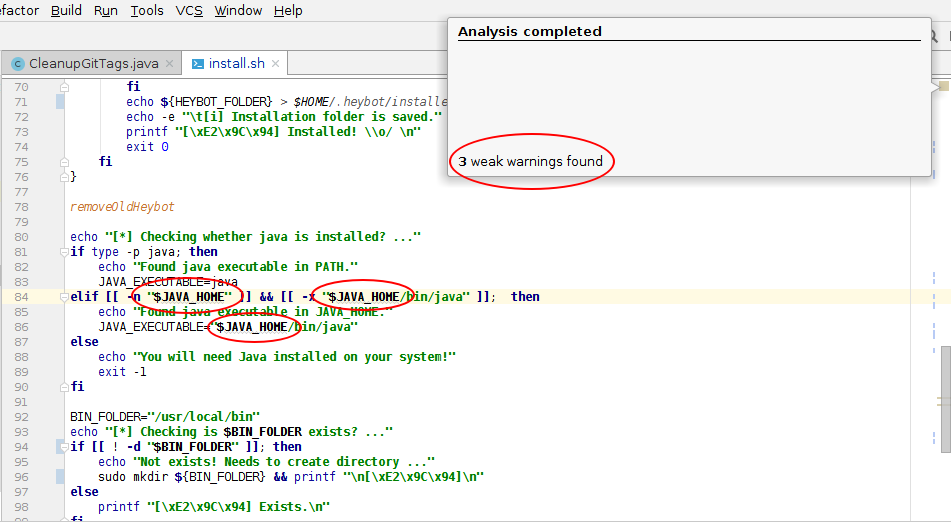Click the change marker in gutter at line 96

pyautogui.click(x=60, y=477)
